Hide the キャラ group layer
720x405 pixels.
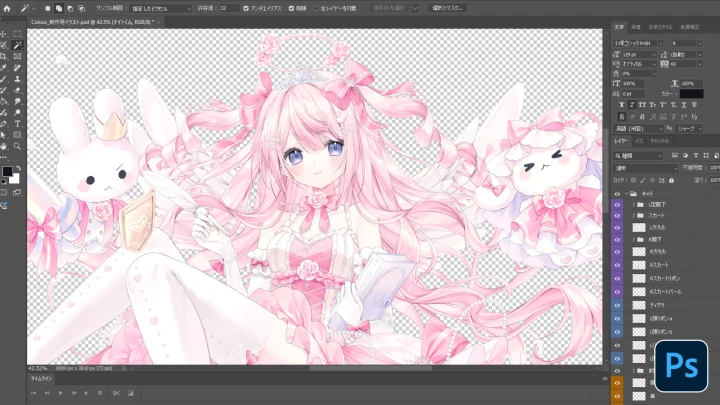click(x=617, y=194)
